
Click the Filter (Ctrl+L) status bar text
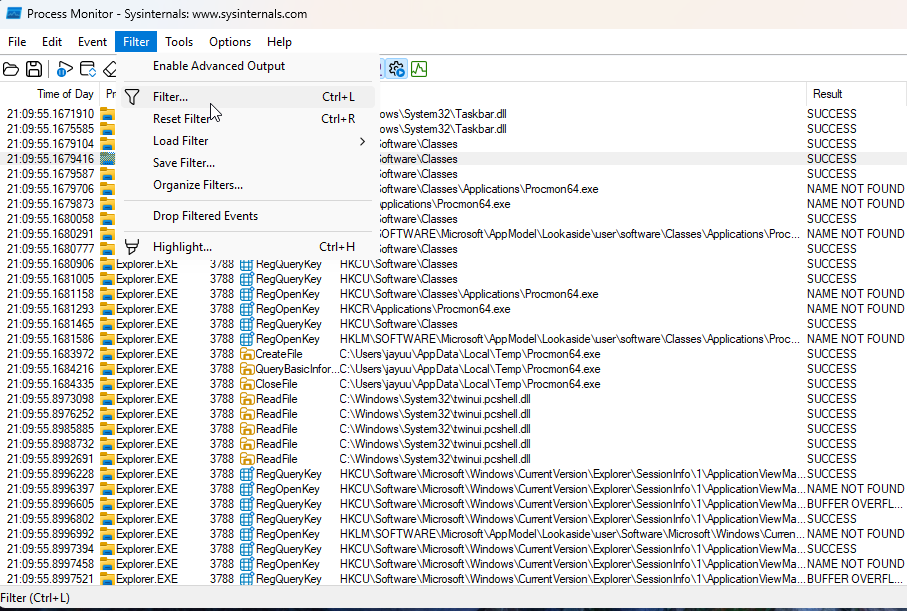[35, 598]
